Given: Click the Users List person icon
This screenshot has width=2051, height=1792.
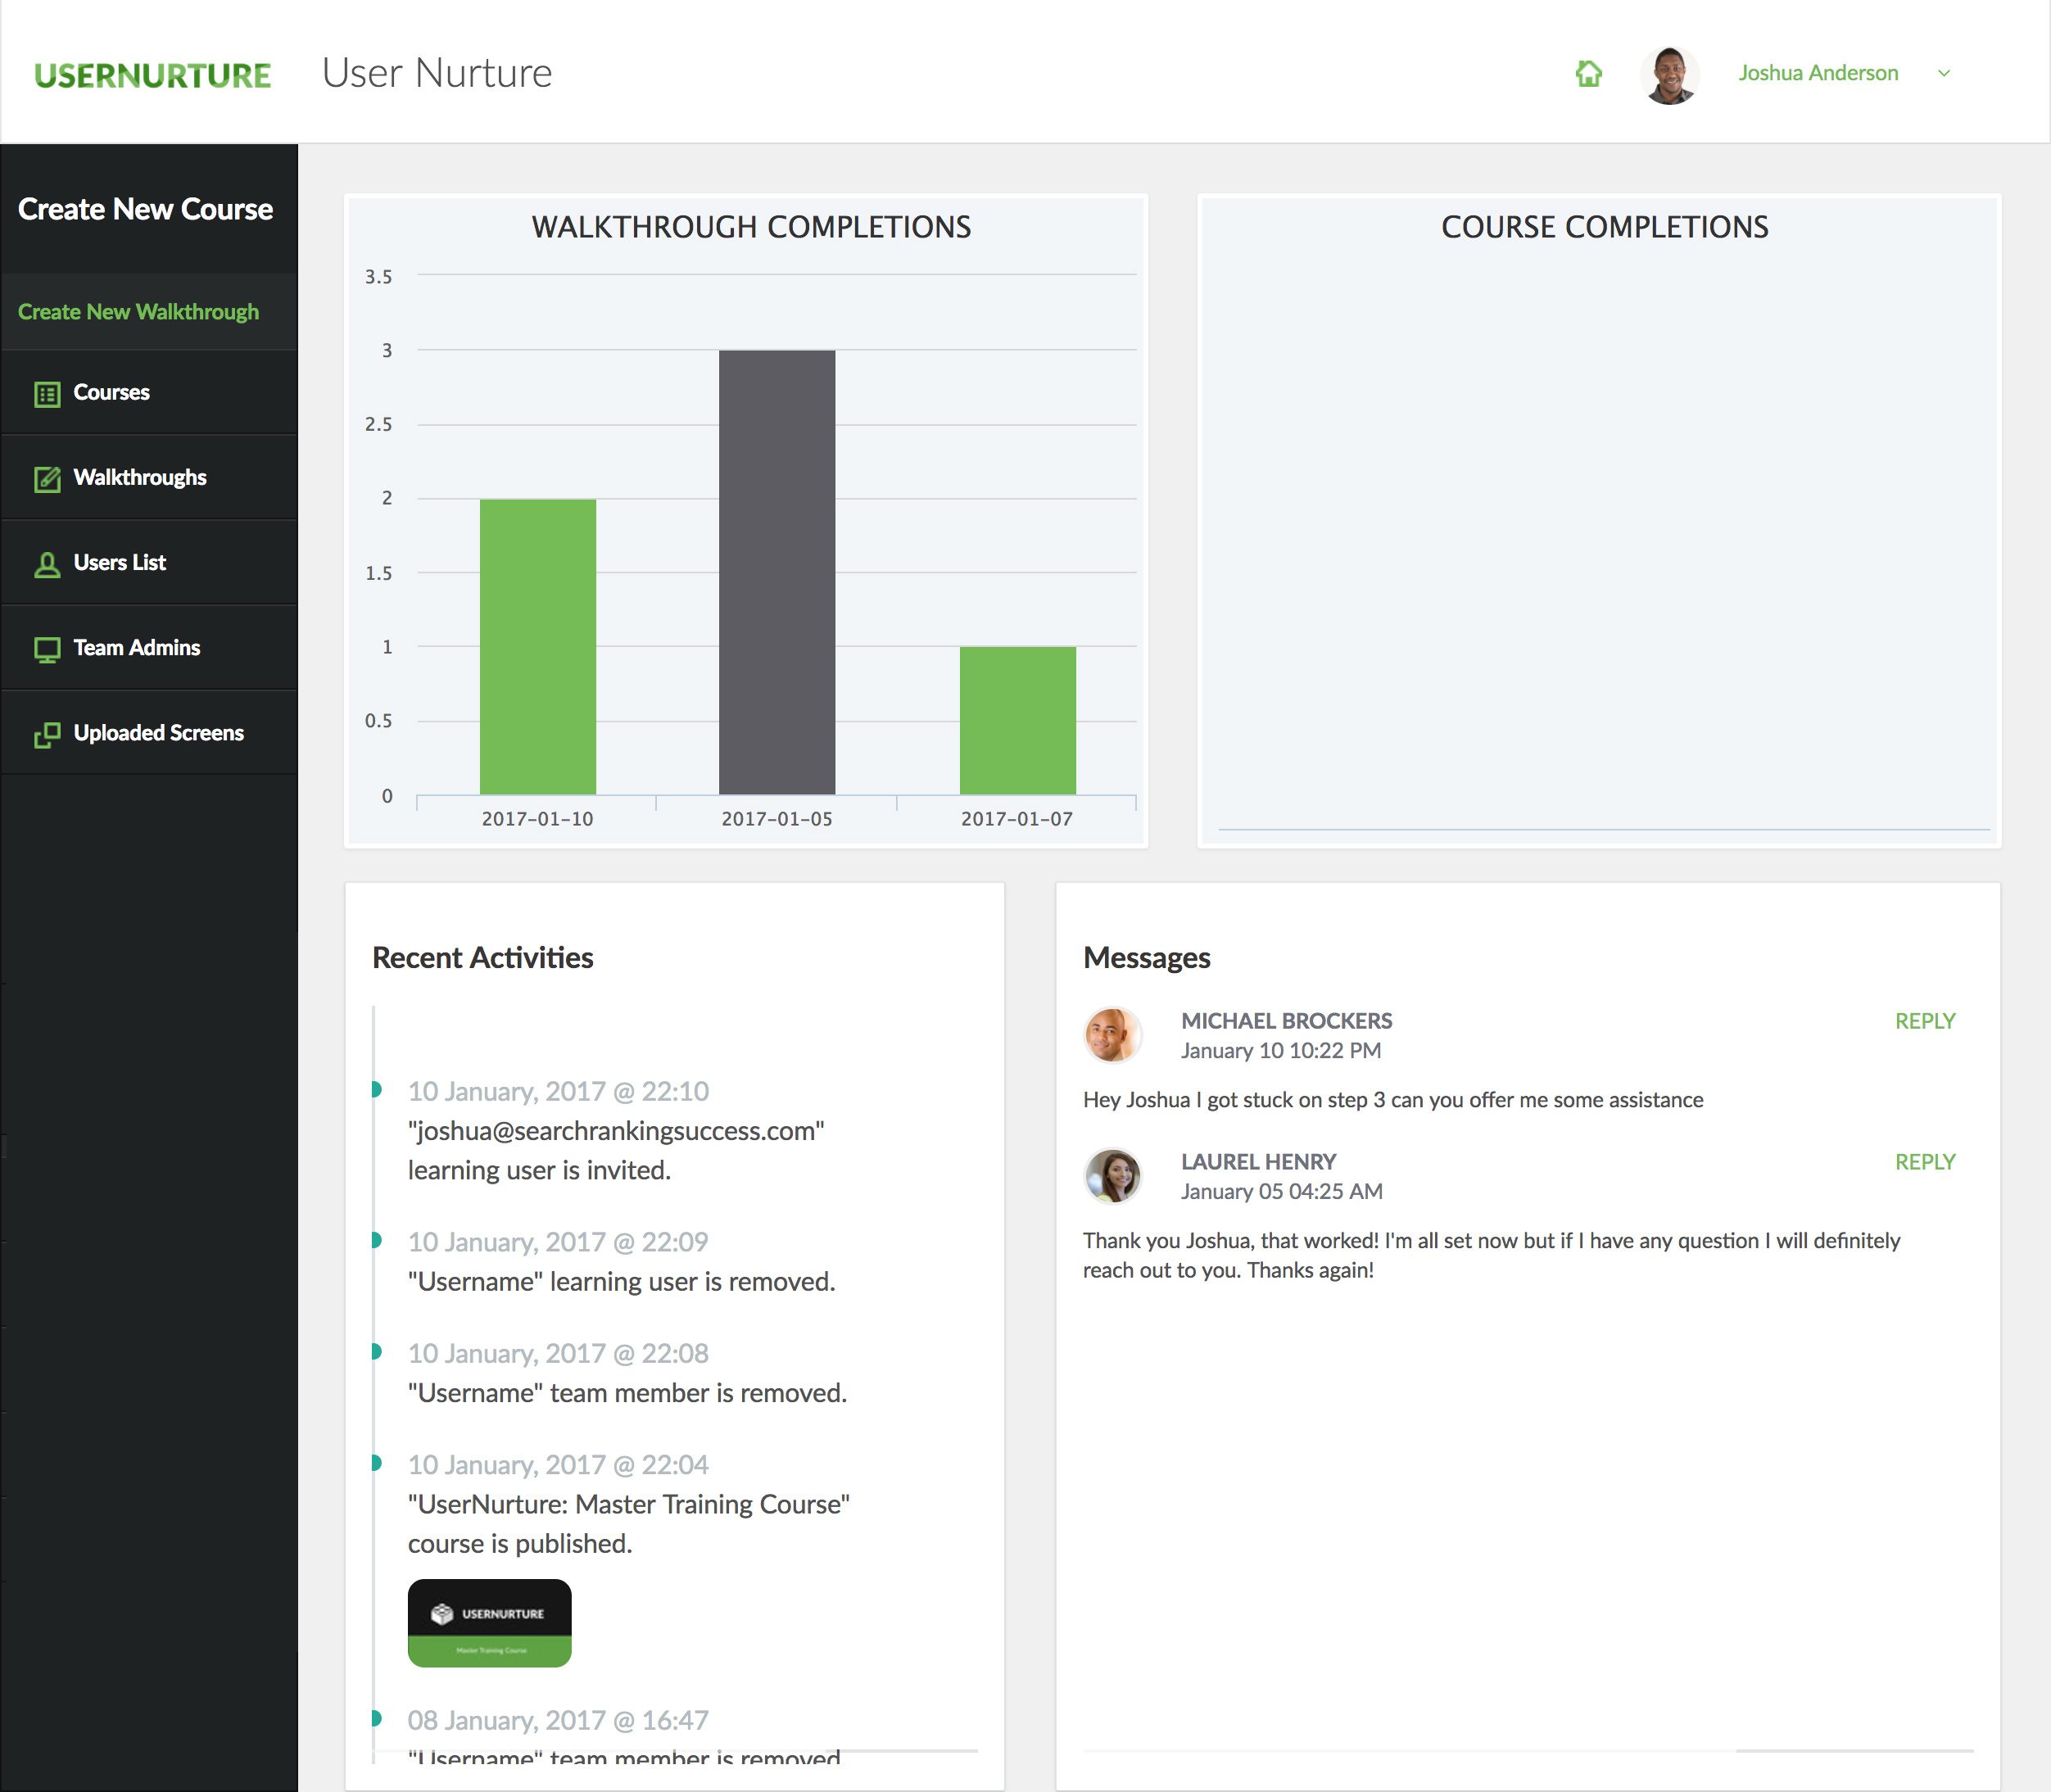Looking at the screenshot, I should coord(47,564).
